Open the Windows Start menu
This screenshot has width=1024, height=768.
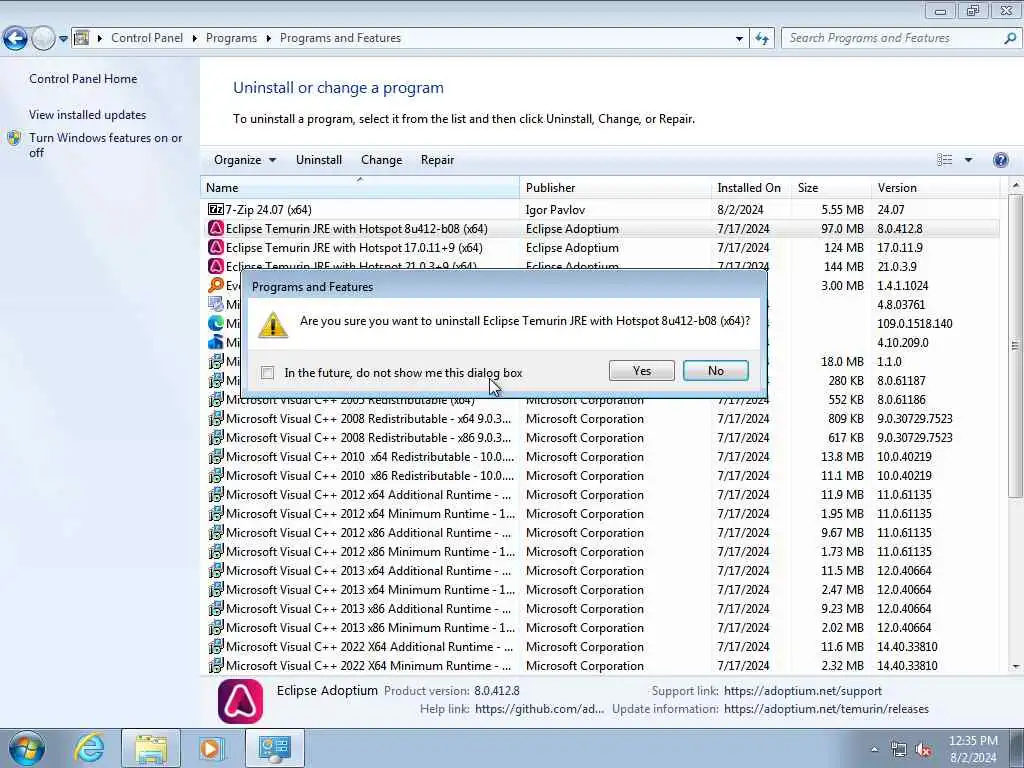[x=27, y=748]
